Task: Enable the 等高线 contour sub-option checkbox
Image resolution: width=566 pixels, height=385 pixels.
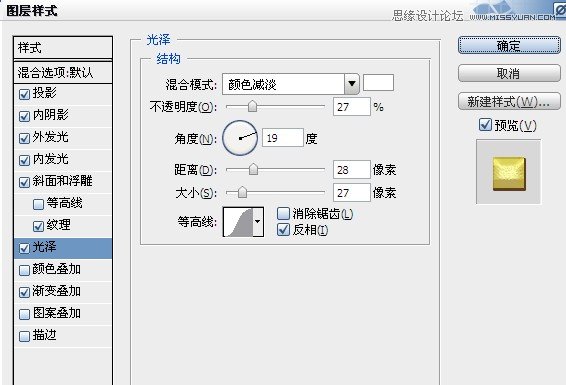Action: (x=38, y=205)
